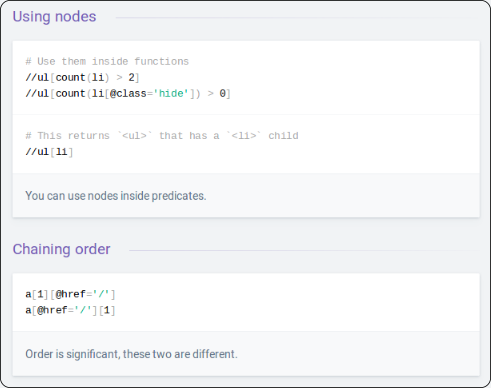Screen dimensions: 491x388
Task: Click the text 'You can use nodes inside predicates.'
Action: pyautogui.click(x=116, y=196)
